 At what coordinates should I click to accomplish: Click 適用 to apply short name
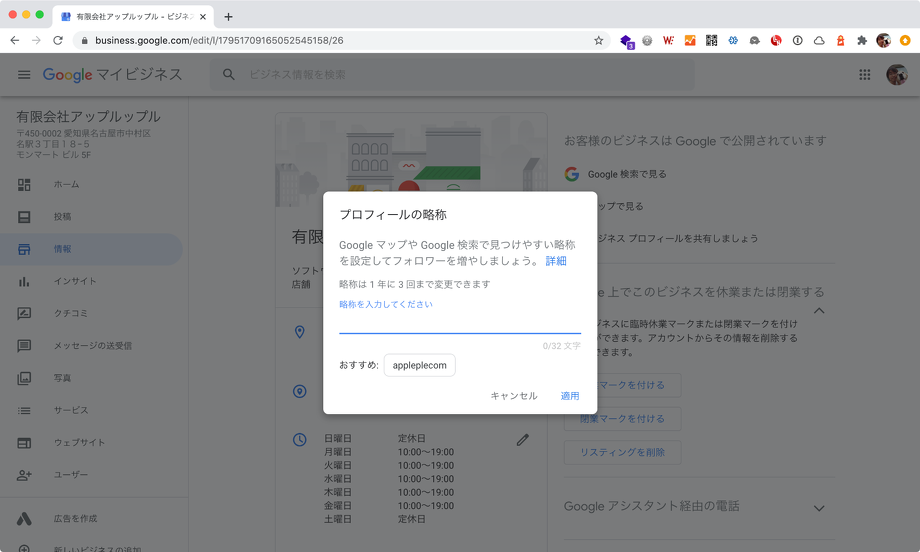(569, 396)
